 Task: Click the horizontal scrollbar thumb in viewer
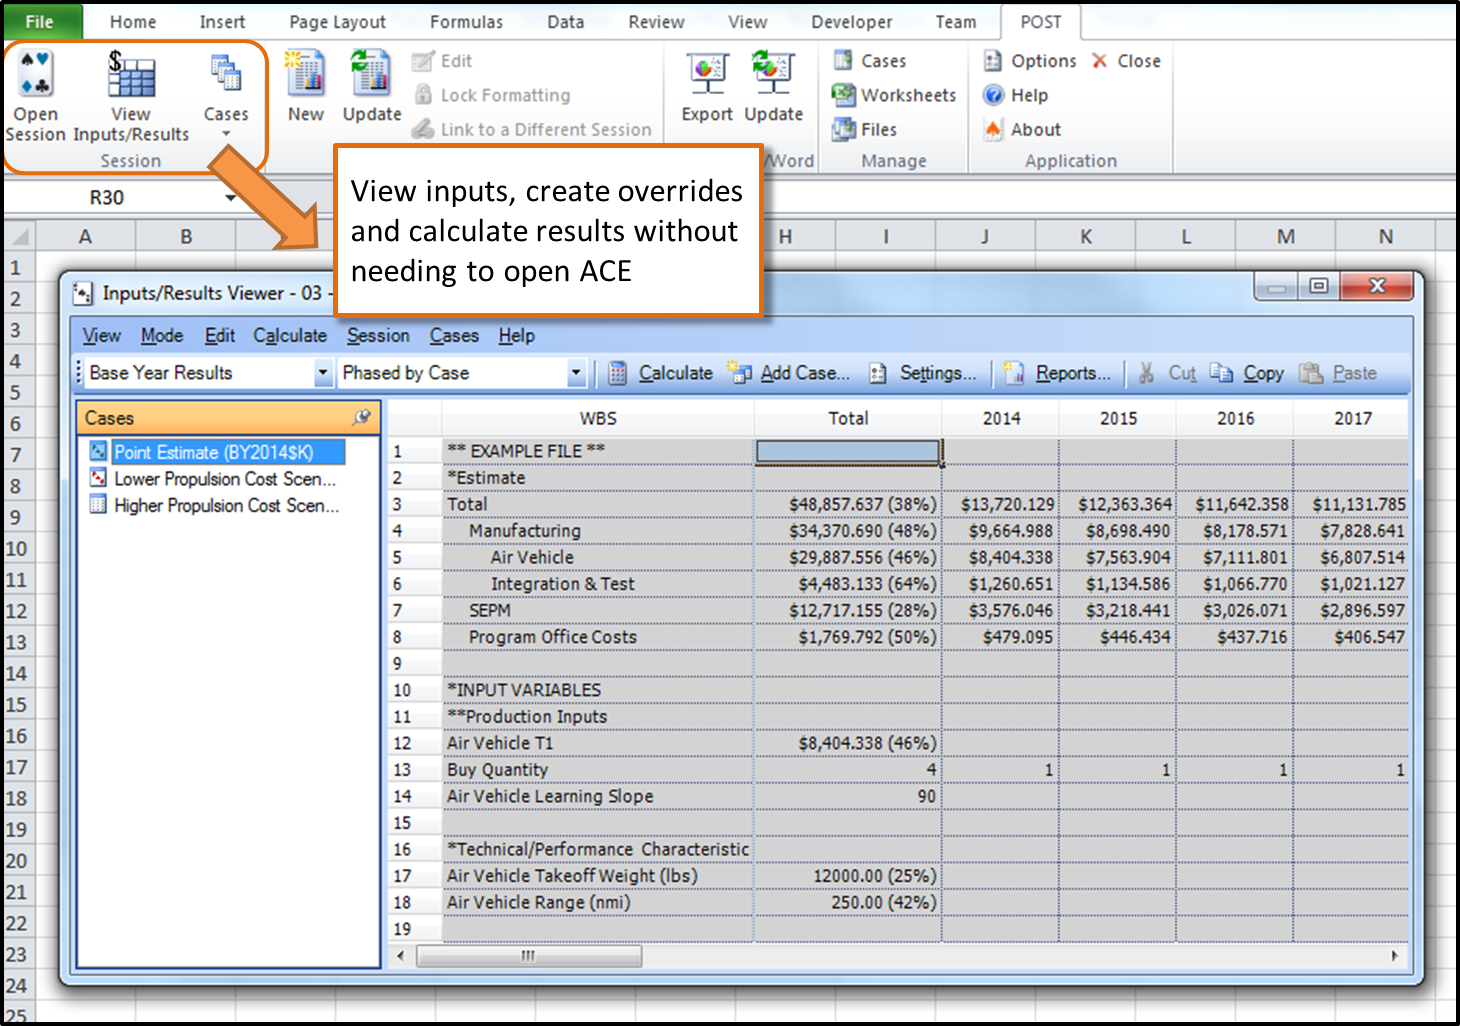[x=529, y=956]
